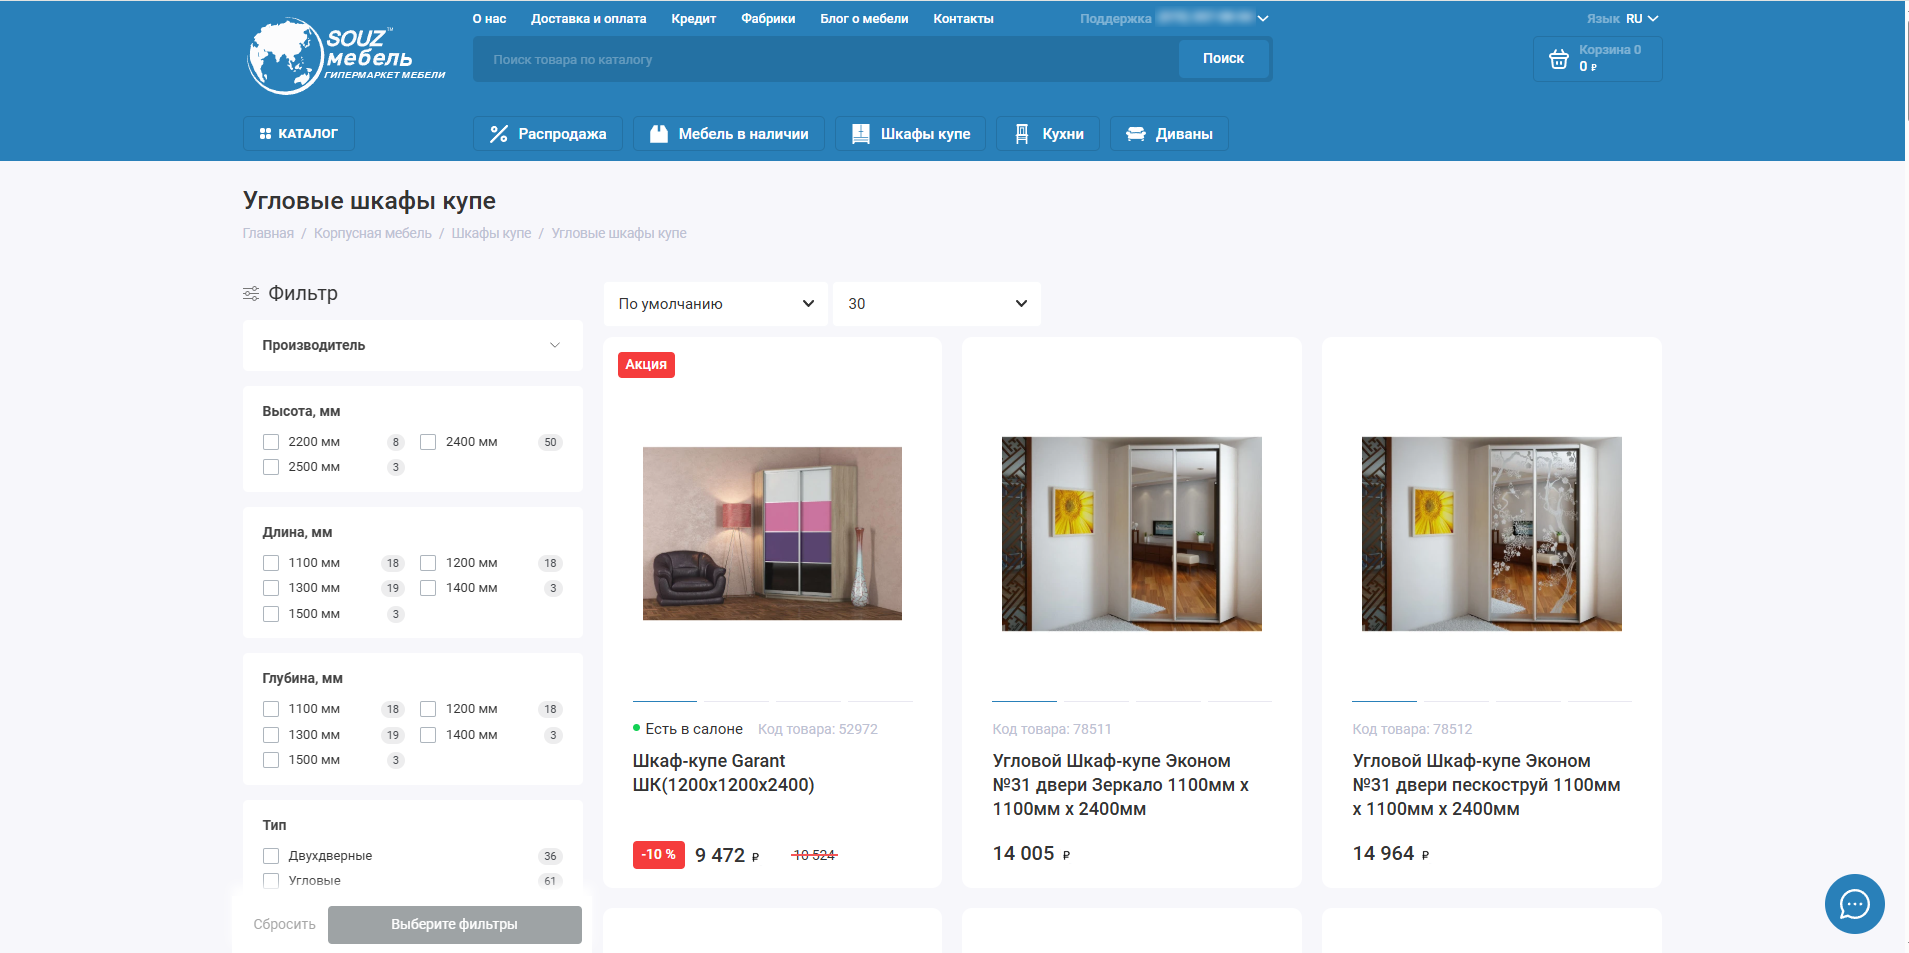Select the Глубина 1300 мм checkbox
This screenshot has height=953, width=1909.
coord(271,735)
